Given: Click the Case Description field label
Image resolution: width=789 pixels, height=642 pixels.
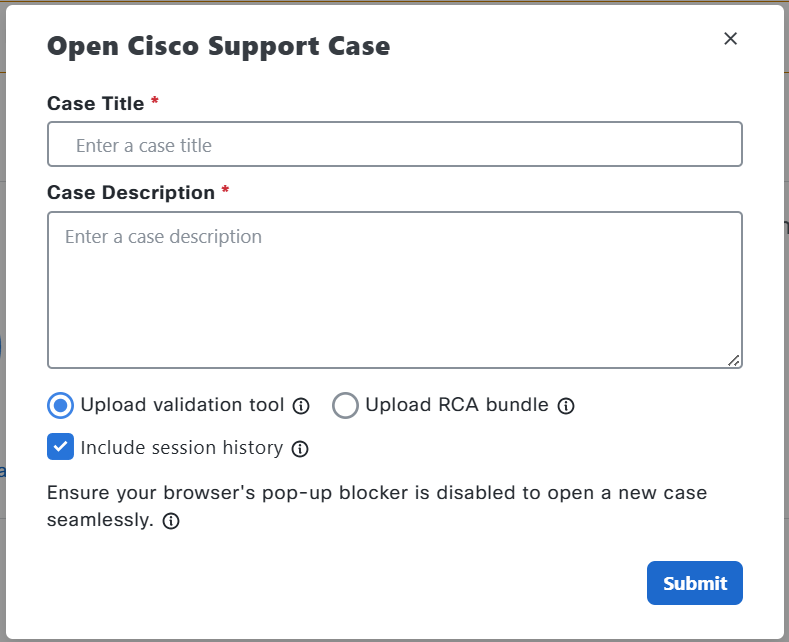Looking at the screenshot, I should tap(131, 193).
